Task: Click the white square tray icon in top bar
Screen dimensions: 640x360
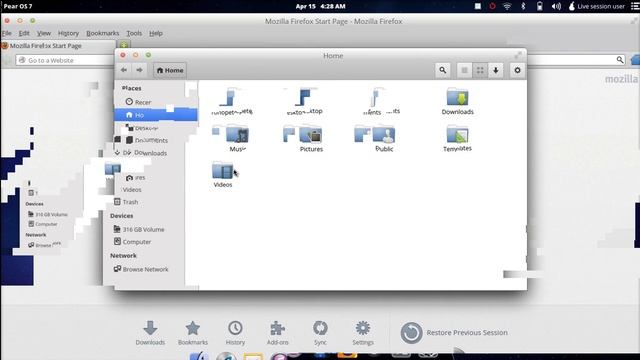Action: 478,6
